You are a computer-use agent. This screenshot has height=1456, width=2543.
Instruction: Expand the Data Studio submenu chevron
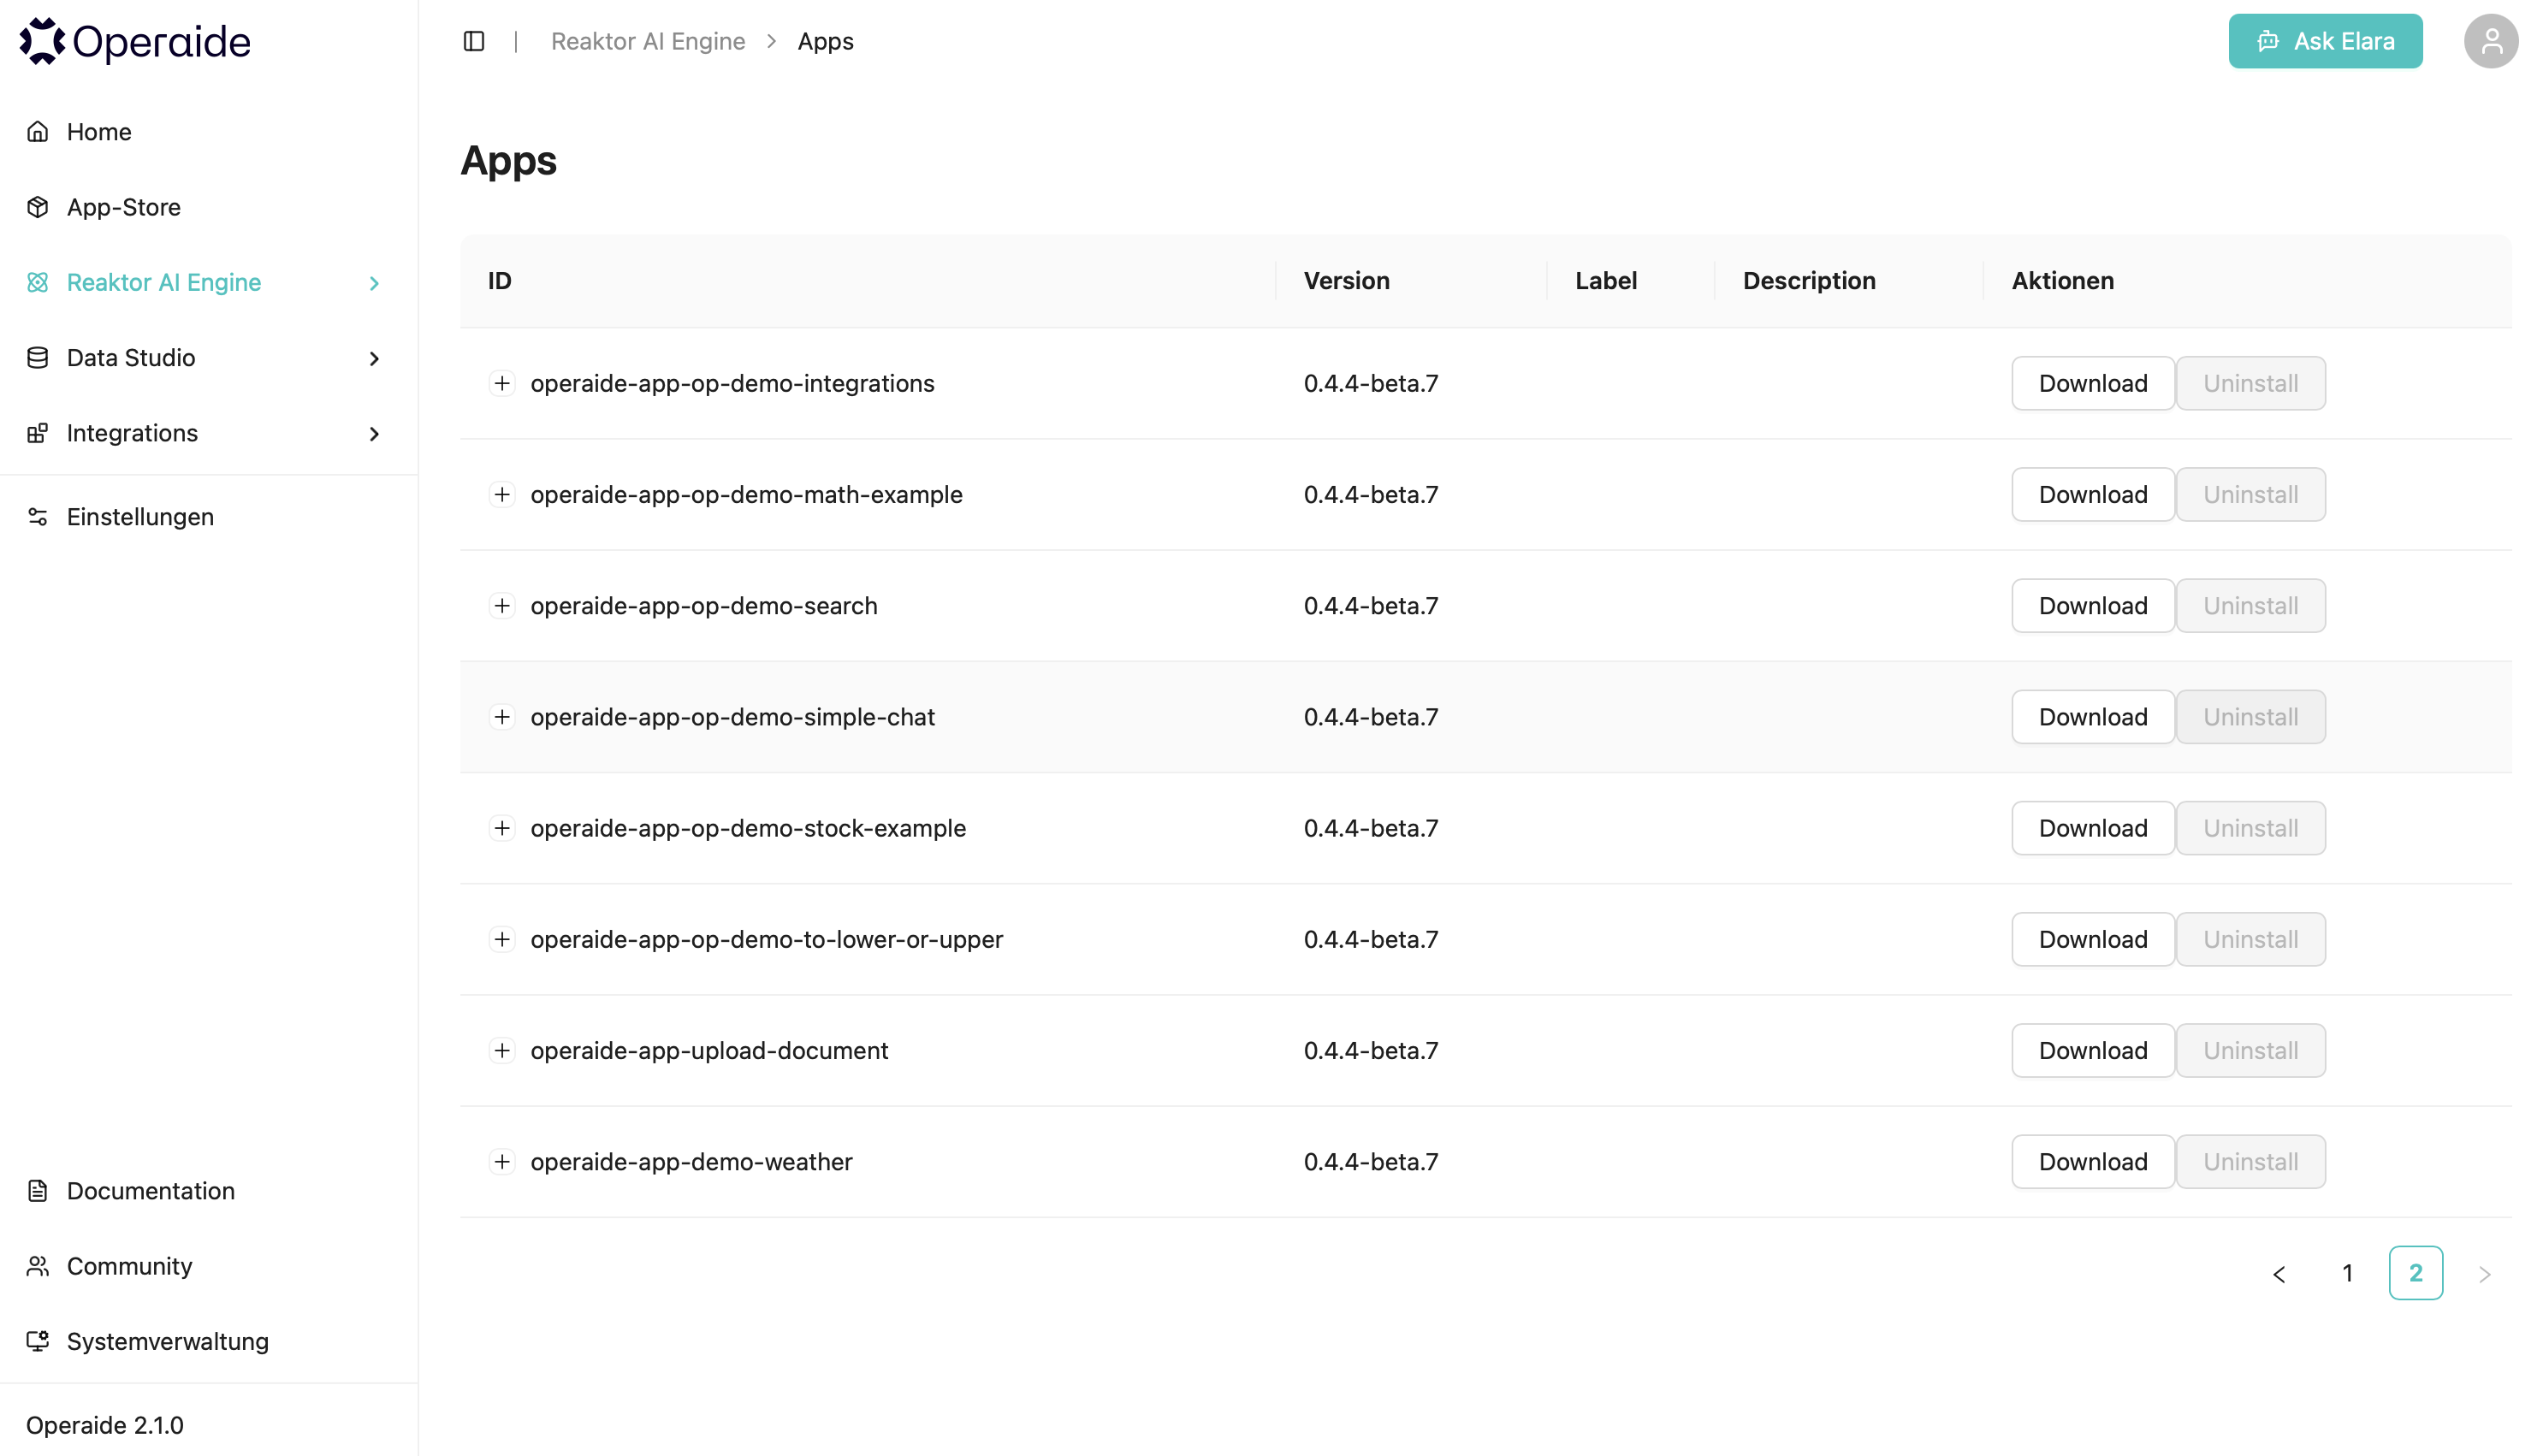coord(374,358)
